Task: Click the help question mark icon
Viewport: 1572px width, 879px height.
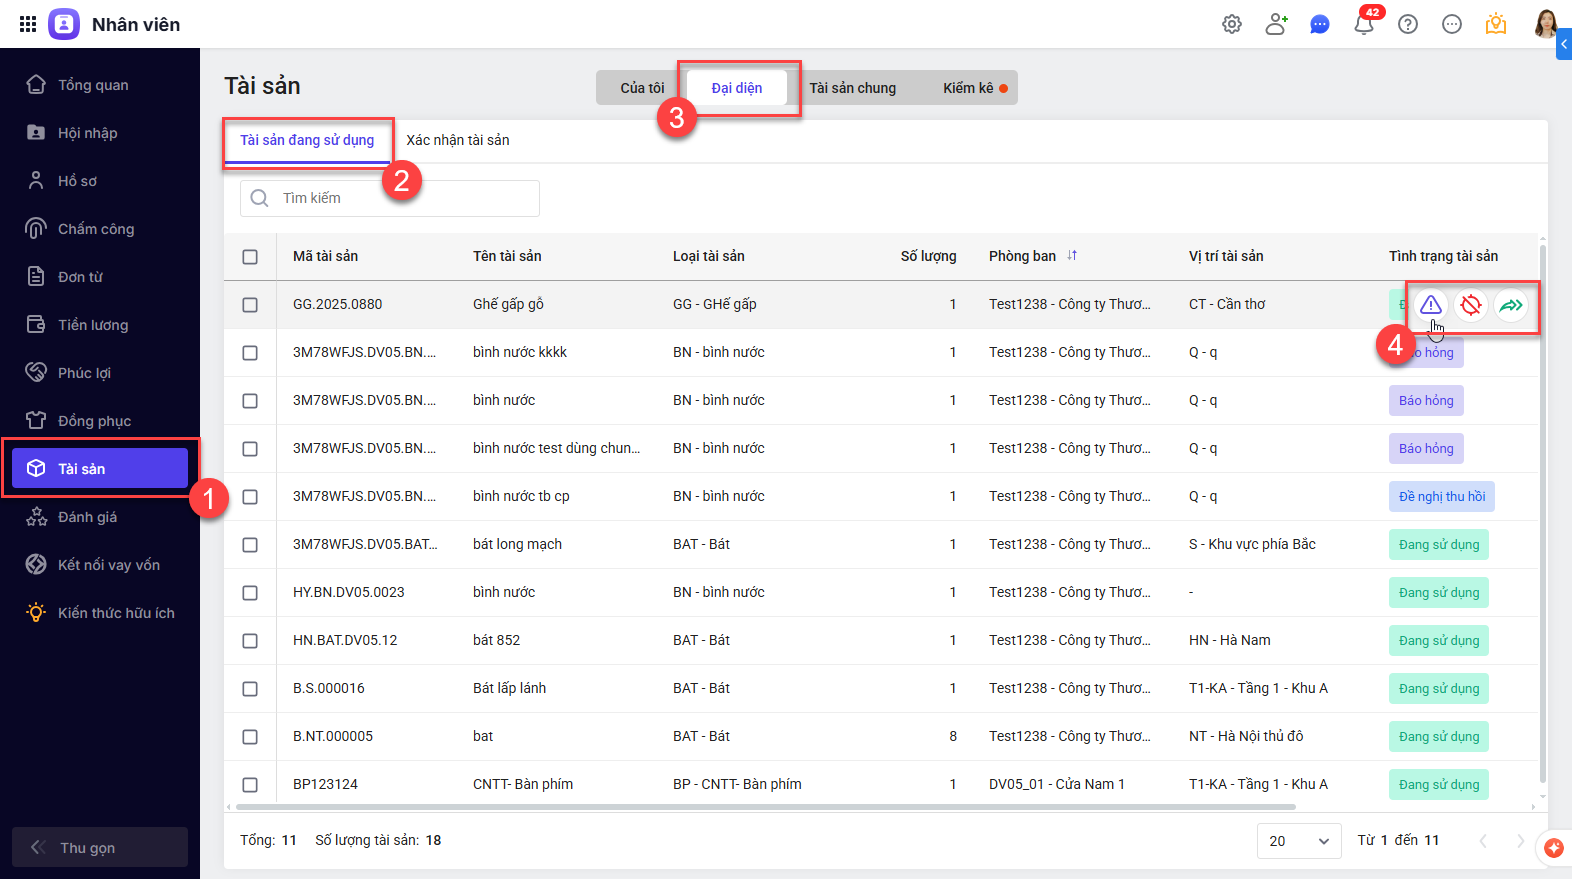Action: click(x=1408, y=24)
